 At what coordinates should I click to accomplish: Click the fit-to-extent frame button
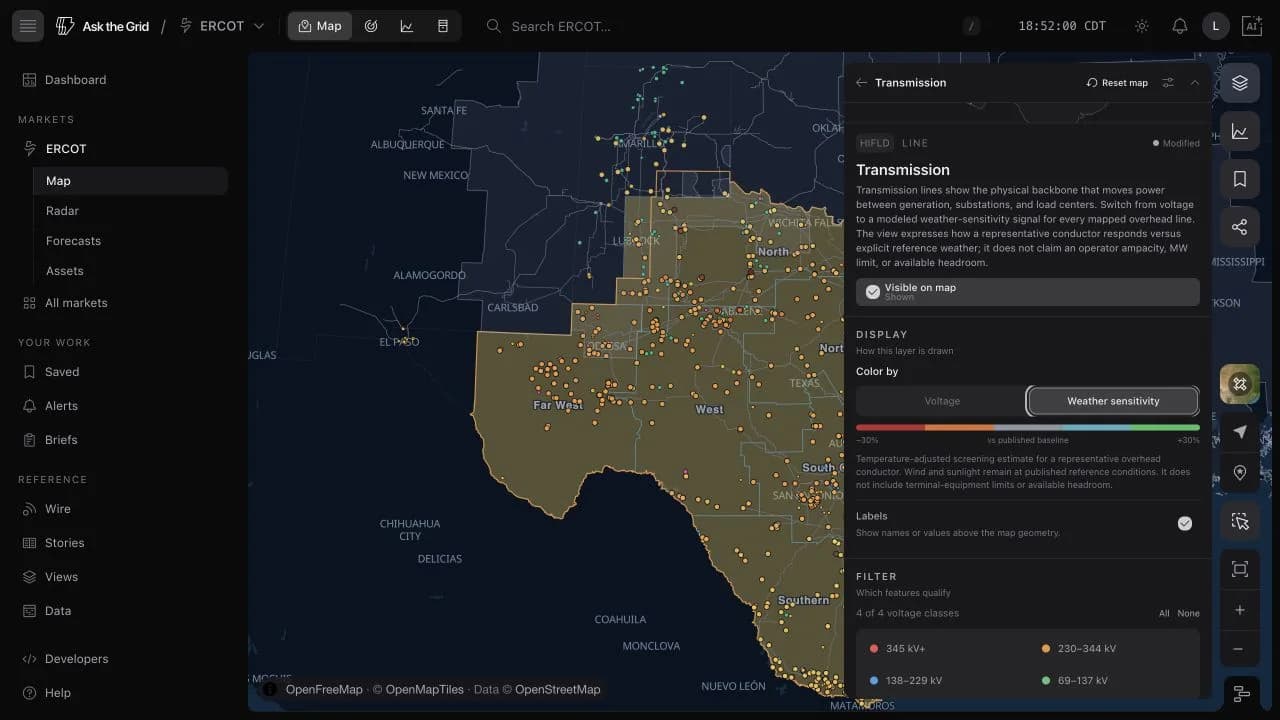(1240, 570)
